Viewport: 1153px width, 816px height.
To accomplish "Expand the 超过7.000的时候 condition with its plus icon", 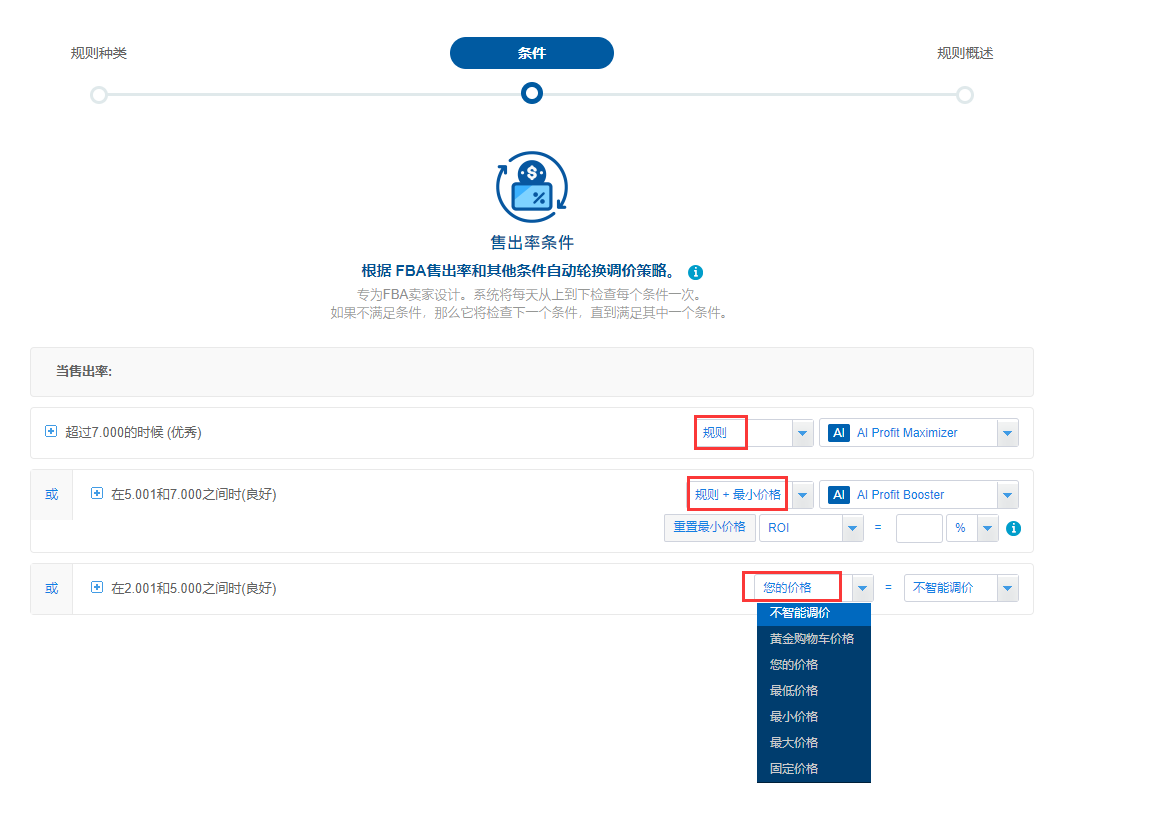I will [x=51, y=432].
